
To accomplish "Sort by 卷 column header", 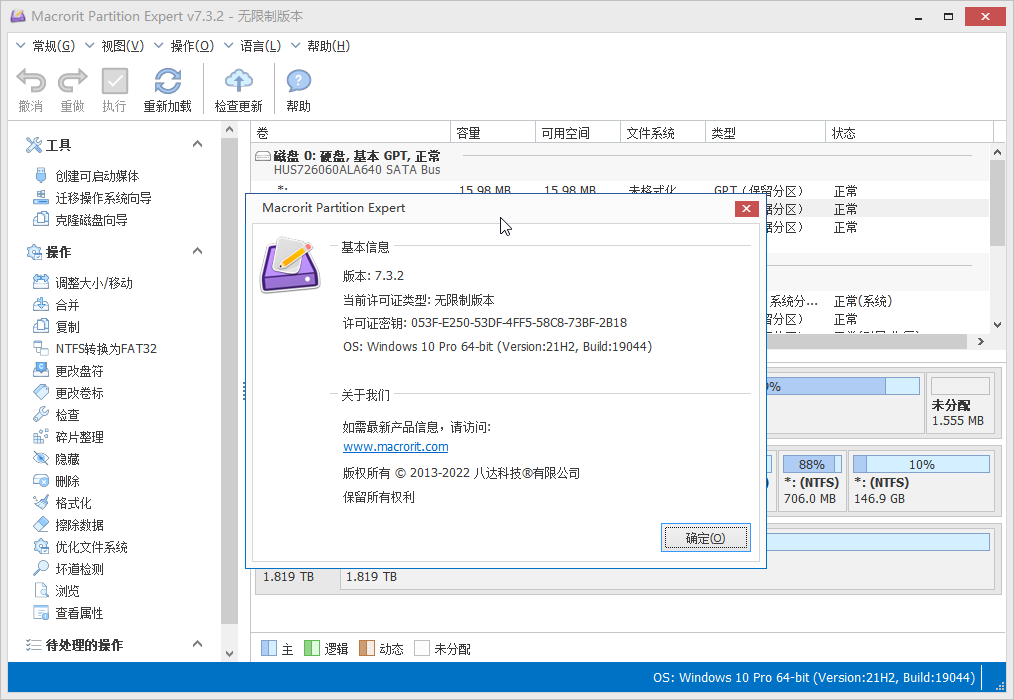I will click(x=351, y=133).
